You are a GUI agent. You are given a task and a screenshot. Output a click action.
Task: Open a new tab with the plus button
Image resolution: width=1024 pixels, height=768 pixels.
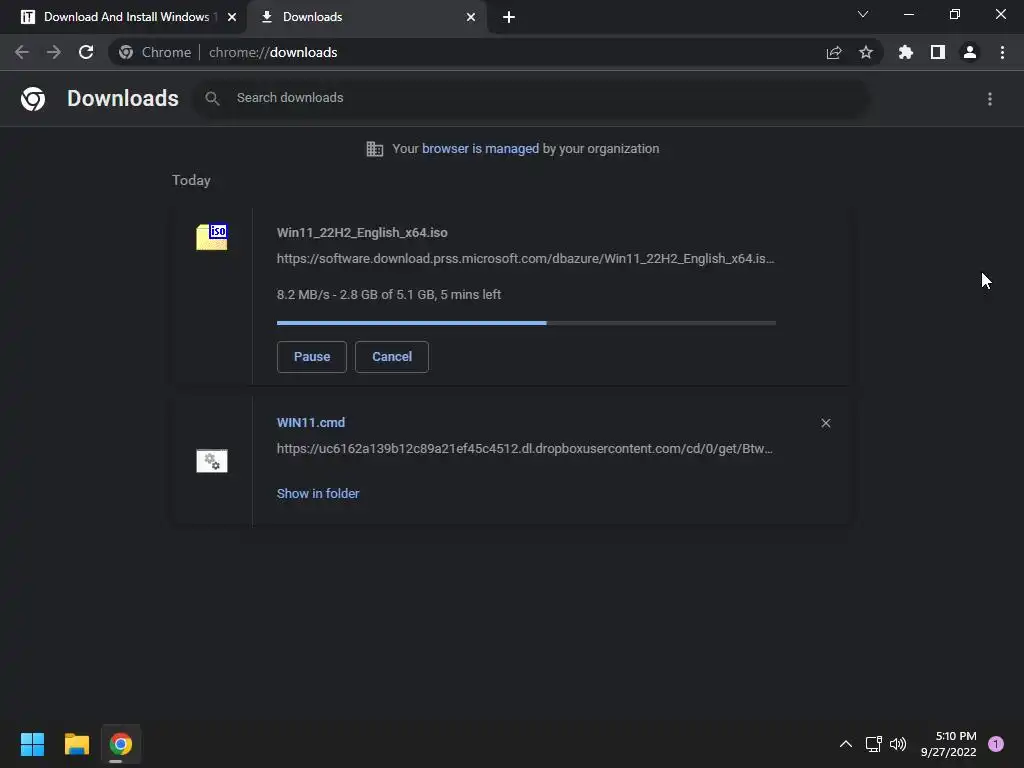click(x=509, y=17)
